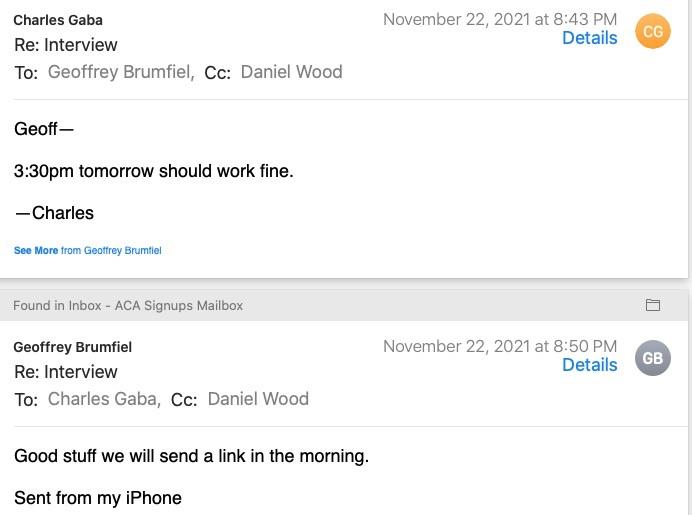The image size is (692, 515).
Task: Select Daniel Wood Cc in Charles Gaba's message
Action: point(291,72)
